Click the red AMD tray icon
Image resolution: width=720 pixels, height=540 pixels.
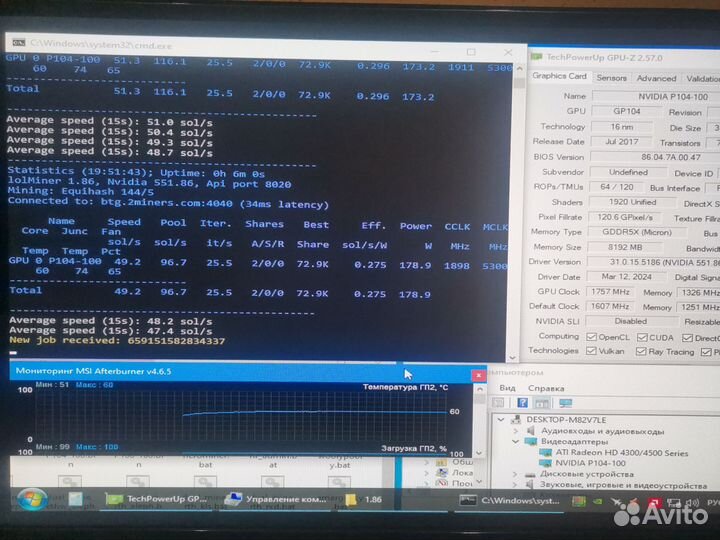(654, 501)
